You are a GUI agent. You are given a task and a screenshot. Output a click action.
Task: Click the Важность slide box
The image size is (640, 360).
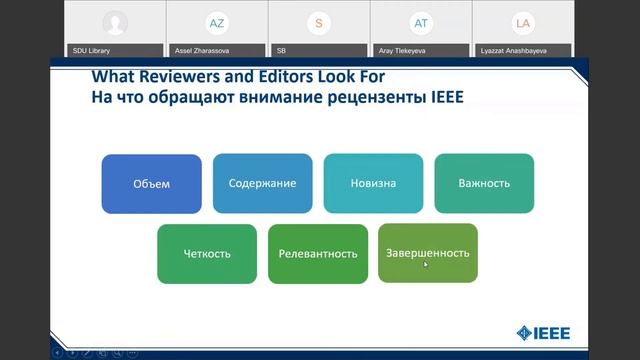pos(484,183)
